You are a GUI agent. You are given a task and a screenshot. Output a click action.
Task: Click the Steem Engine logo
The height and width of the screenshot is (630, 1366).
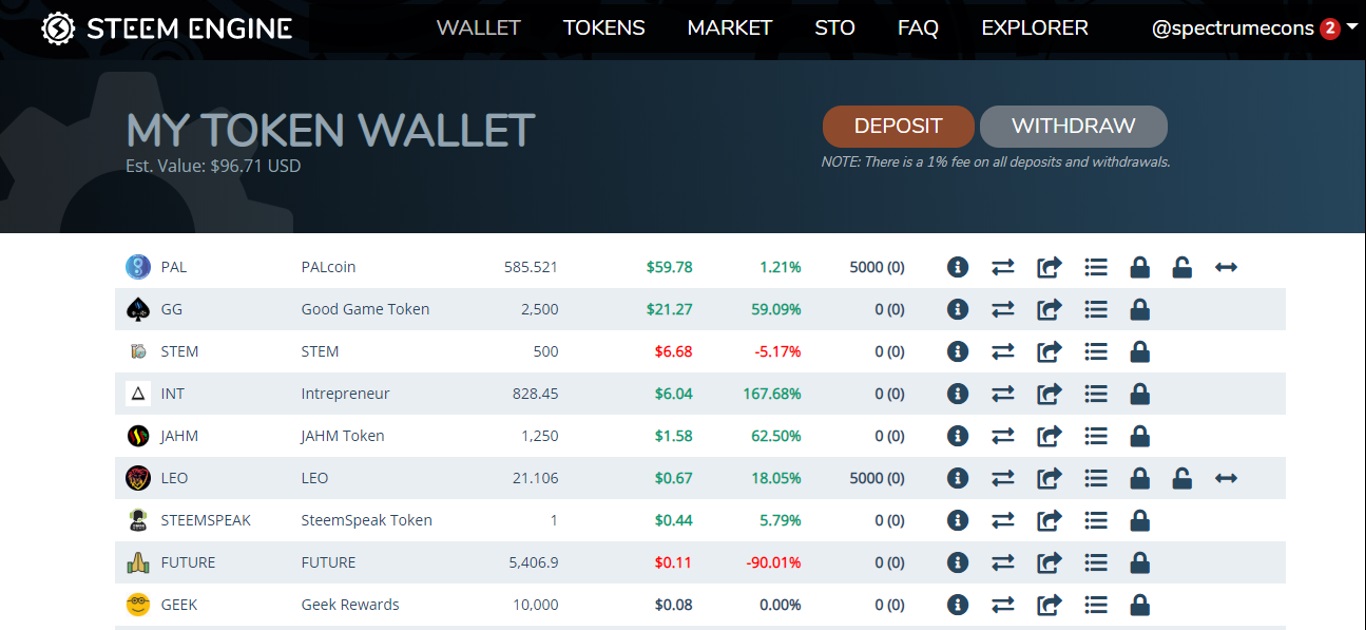(167, 28)
